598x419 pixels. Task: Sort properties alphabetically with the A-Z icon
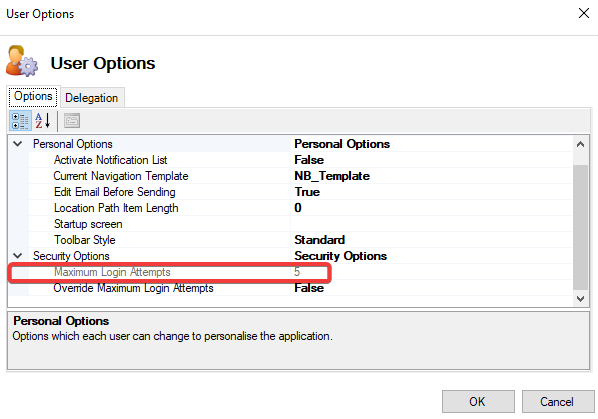click(x=43, y=121)
